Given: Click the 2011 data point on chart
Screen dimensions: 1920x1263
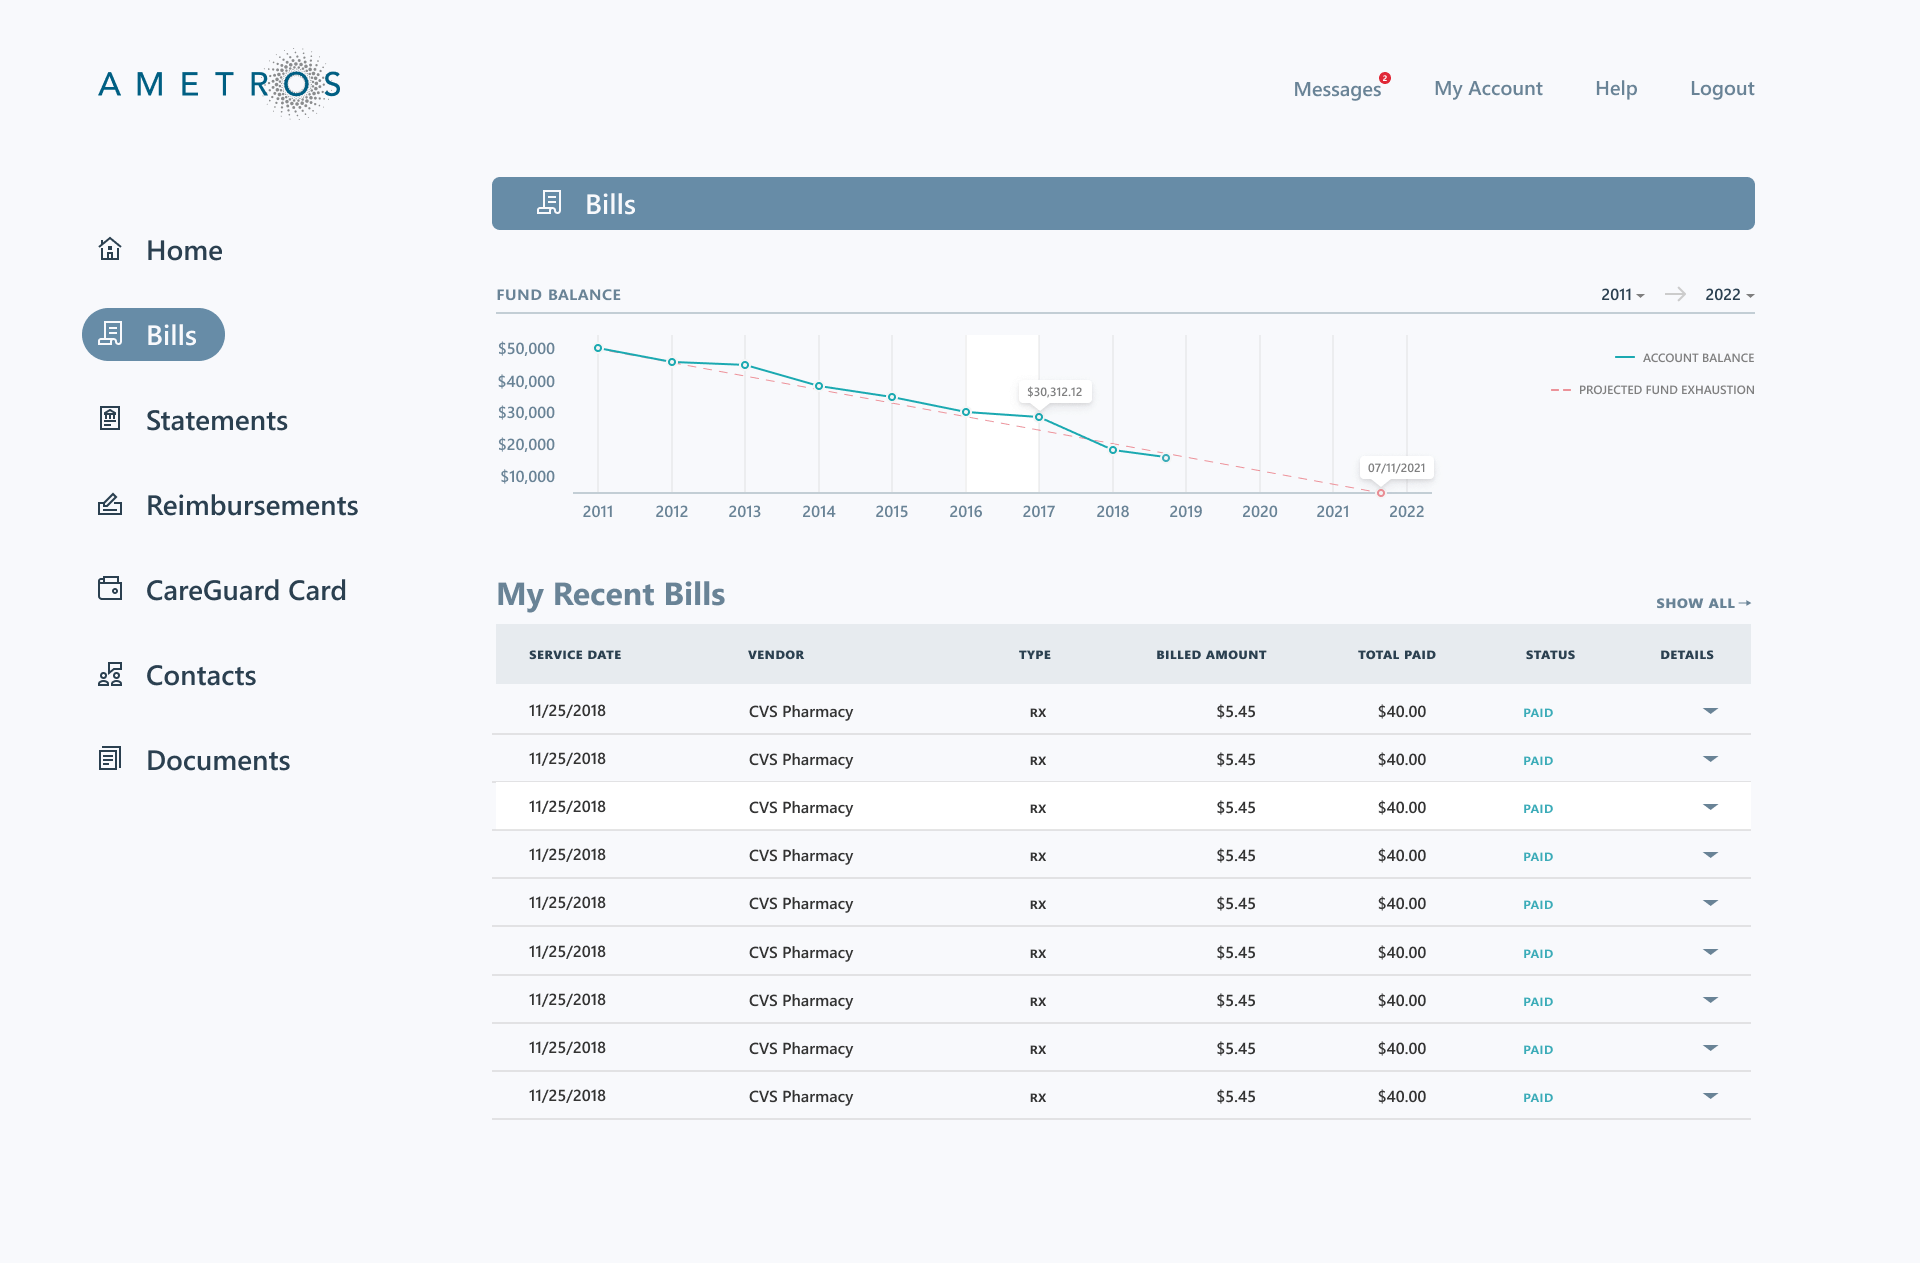Looking at the screenshot, I should (598, 348).
